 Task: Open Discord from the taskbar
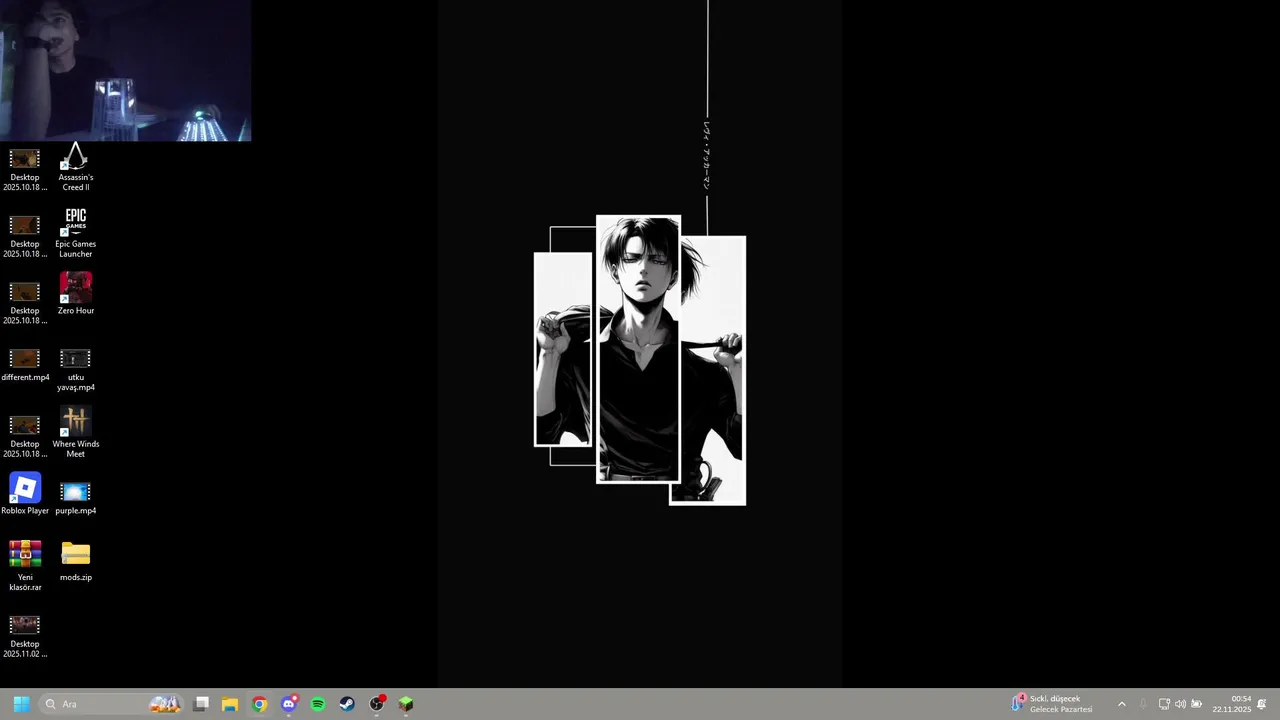[289, 704]
